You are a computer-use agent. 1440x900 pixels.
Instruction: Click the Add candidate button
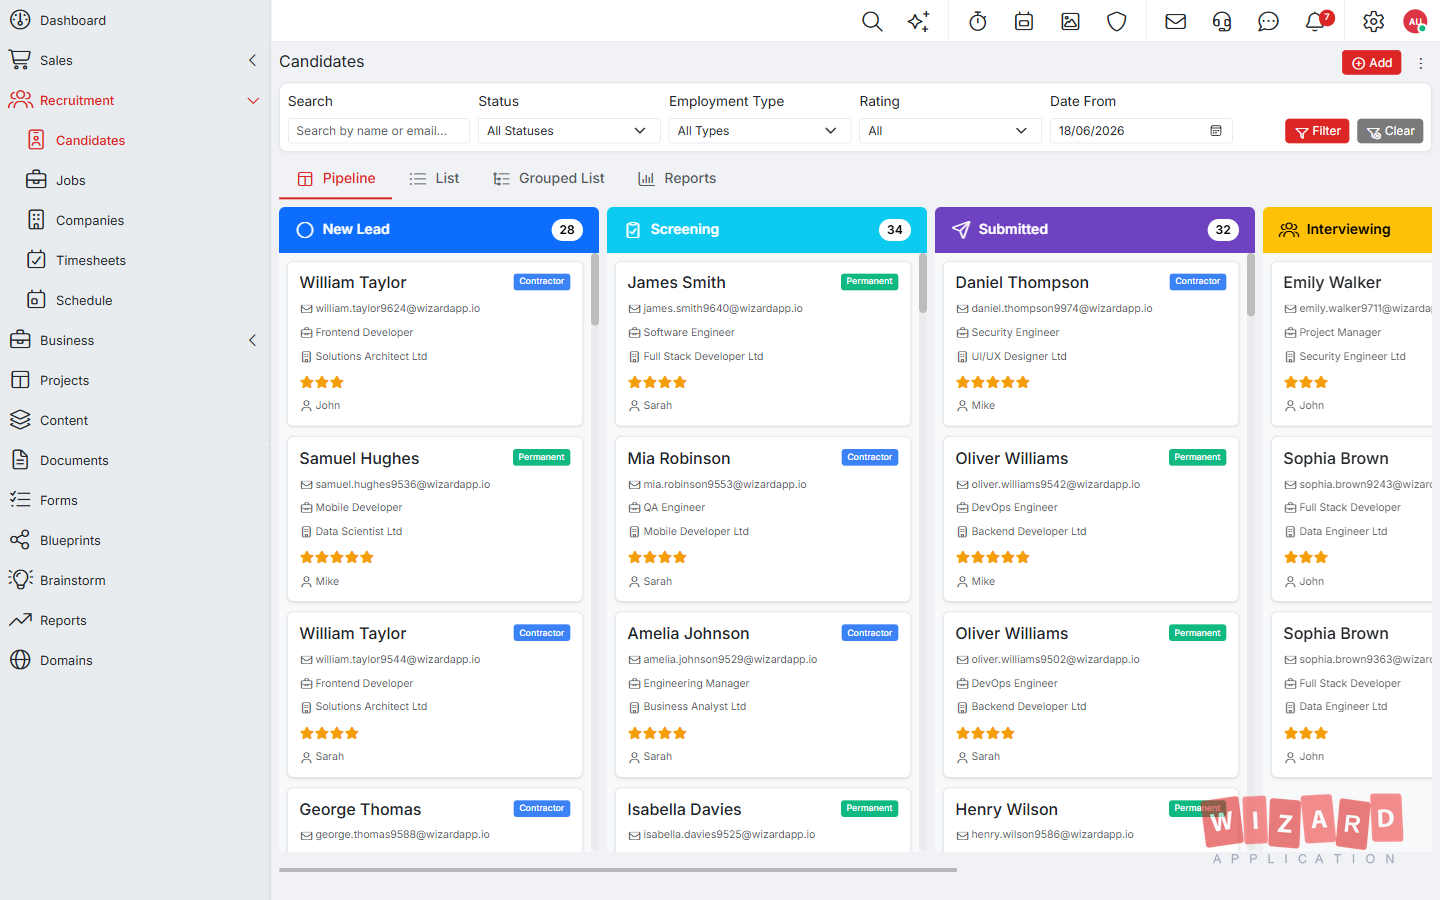click(x=1371, y=63)
